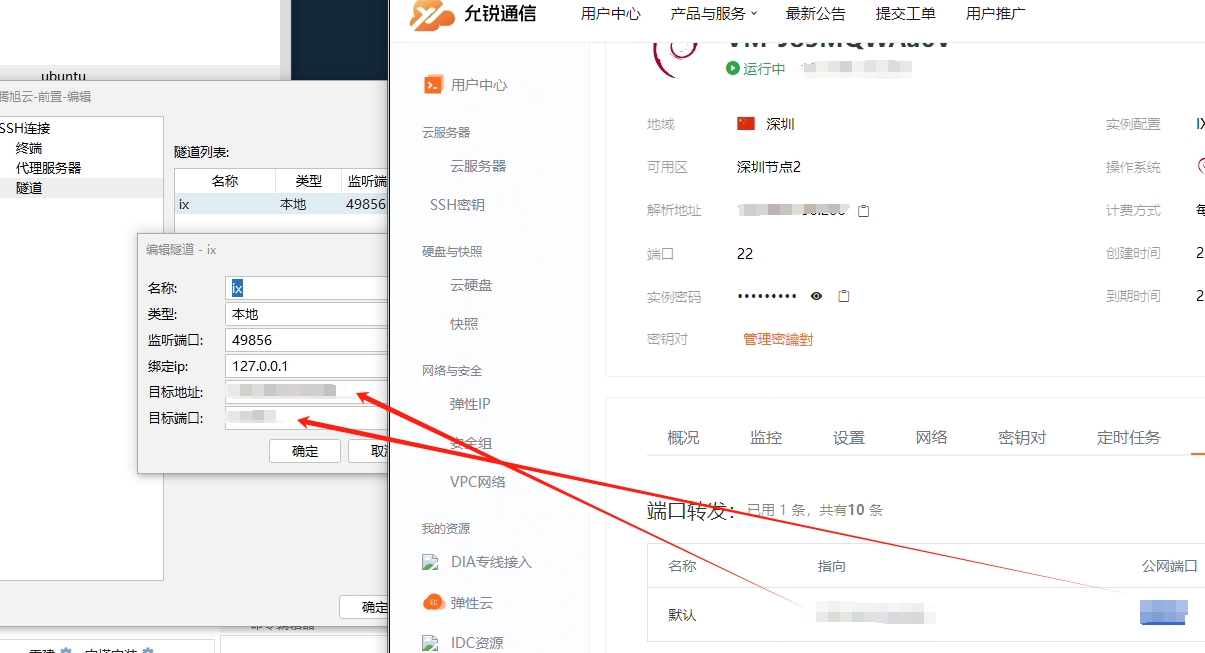
Task: Switch to the 密钥对 tab
Action: tap(1022, 437)
